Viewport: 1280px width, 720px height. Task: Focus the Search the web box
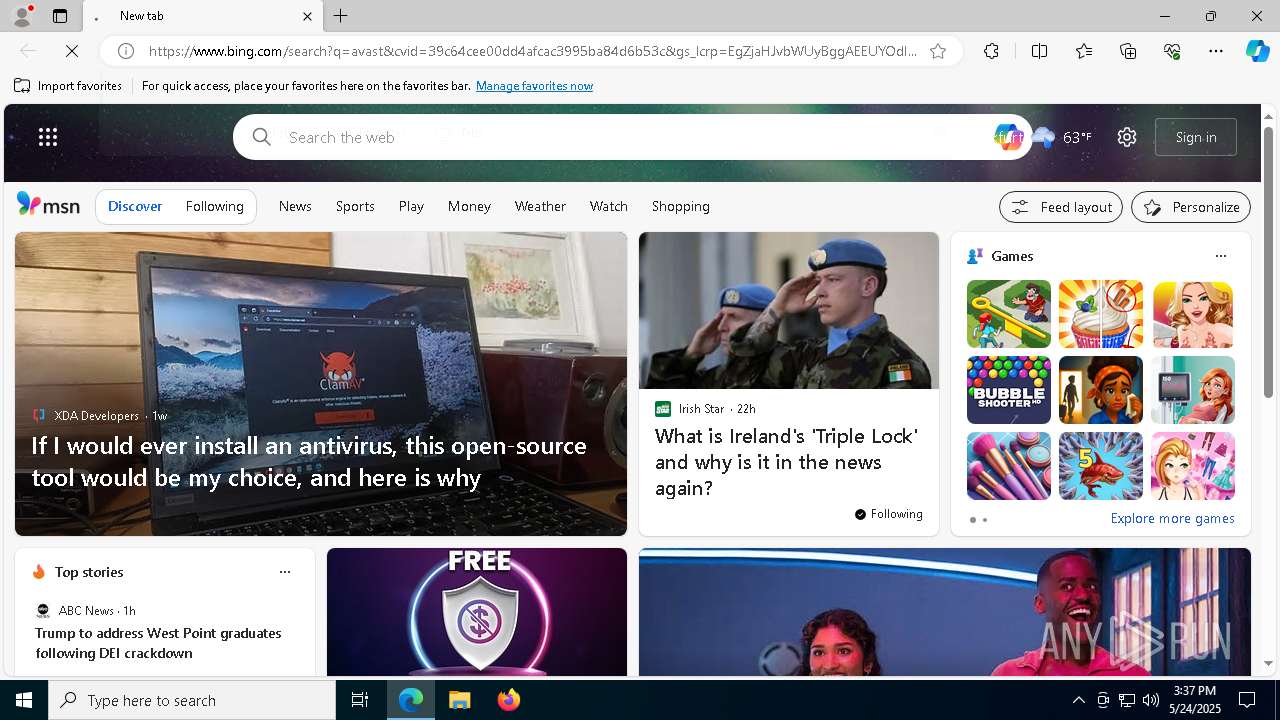630,137
